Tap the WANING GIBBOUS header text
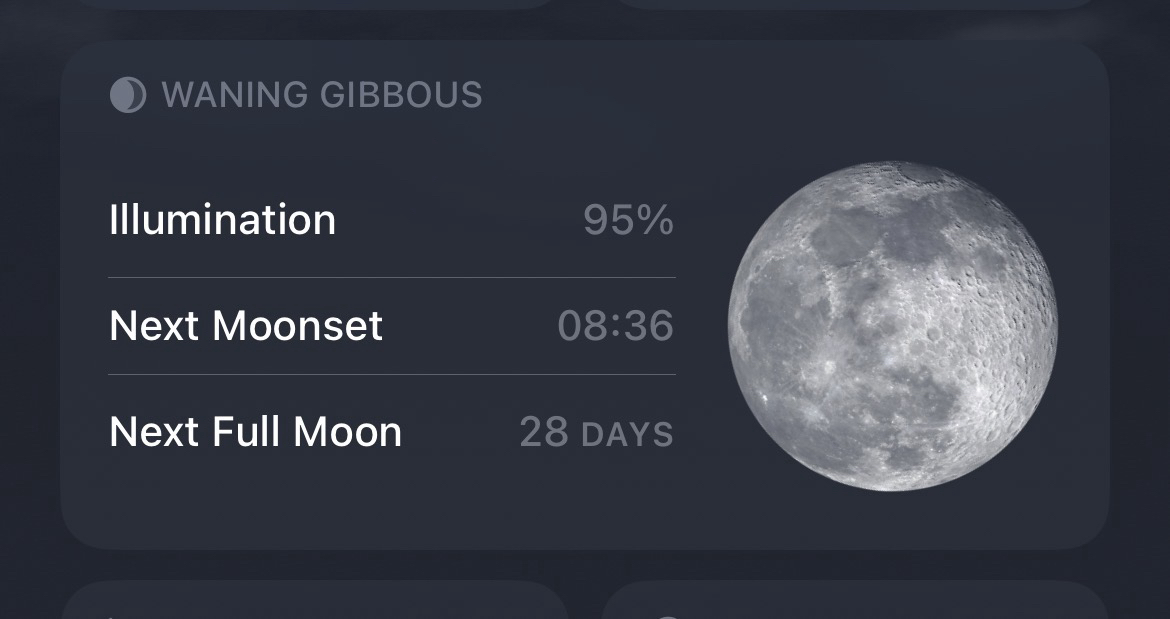Screen dimensions: 1170x619 (x=321, y=95)
